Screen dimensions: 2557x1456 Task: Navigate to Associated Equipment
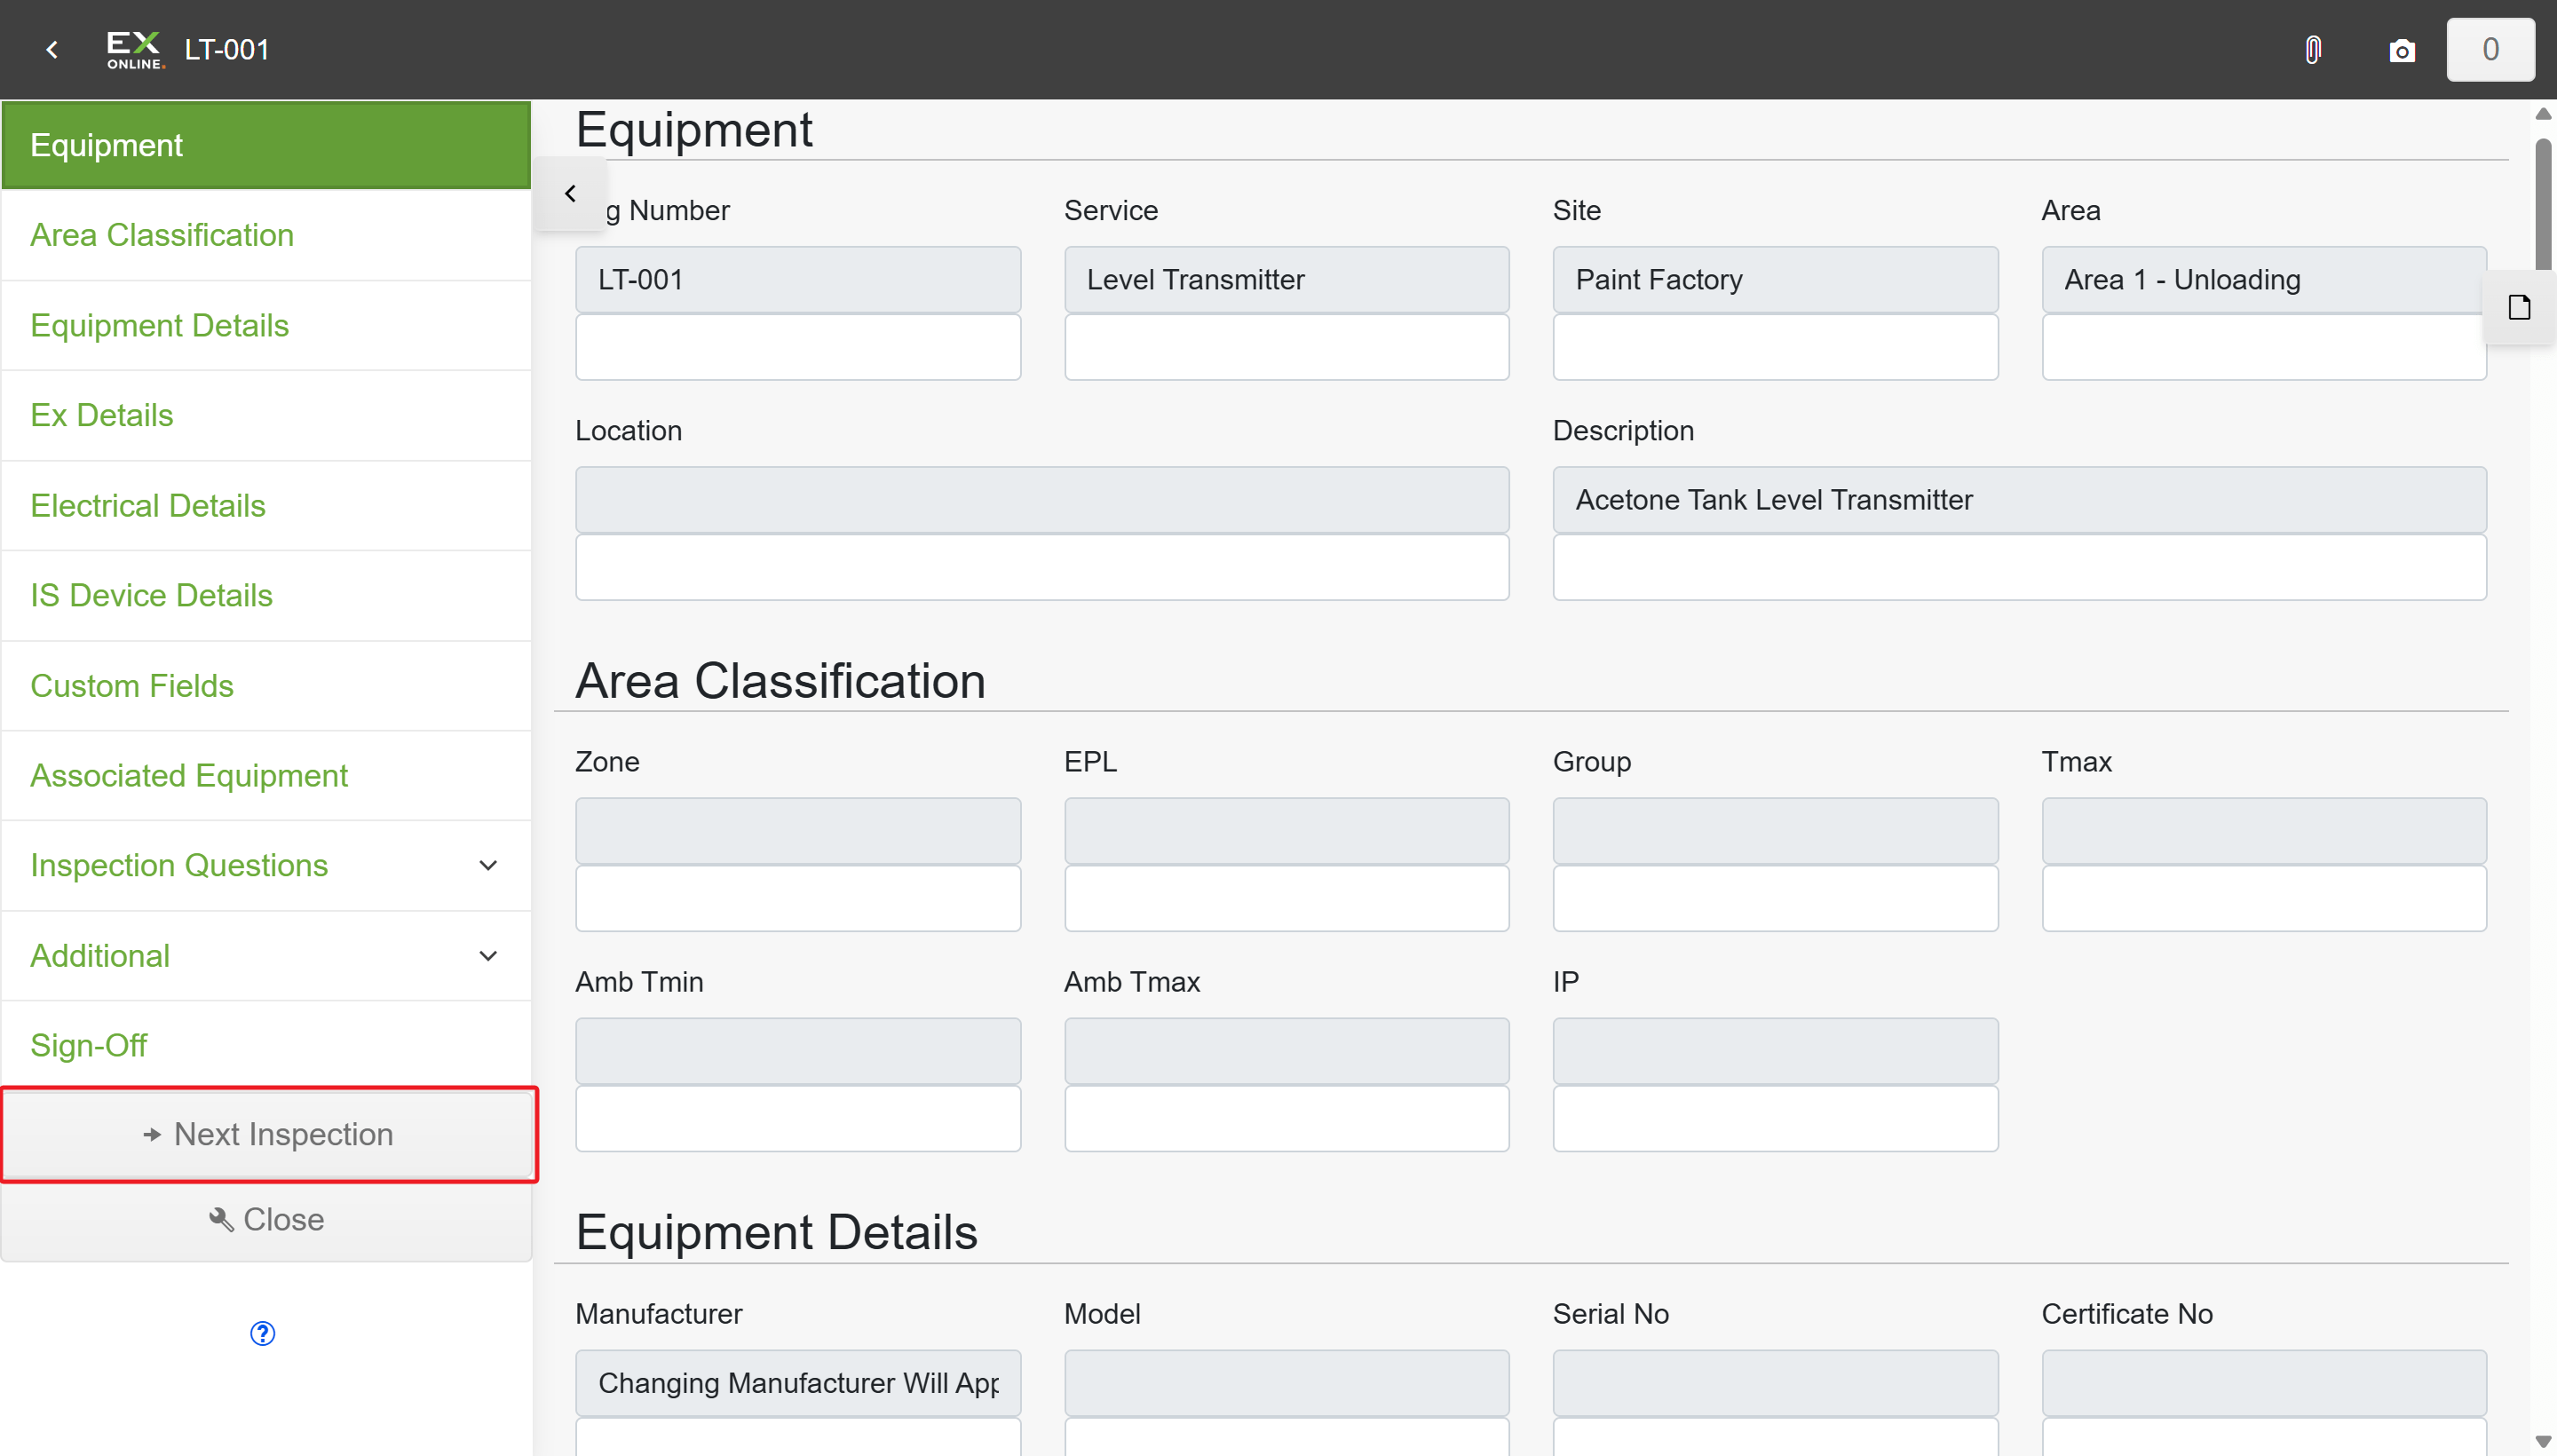coord(266,776)
